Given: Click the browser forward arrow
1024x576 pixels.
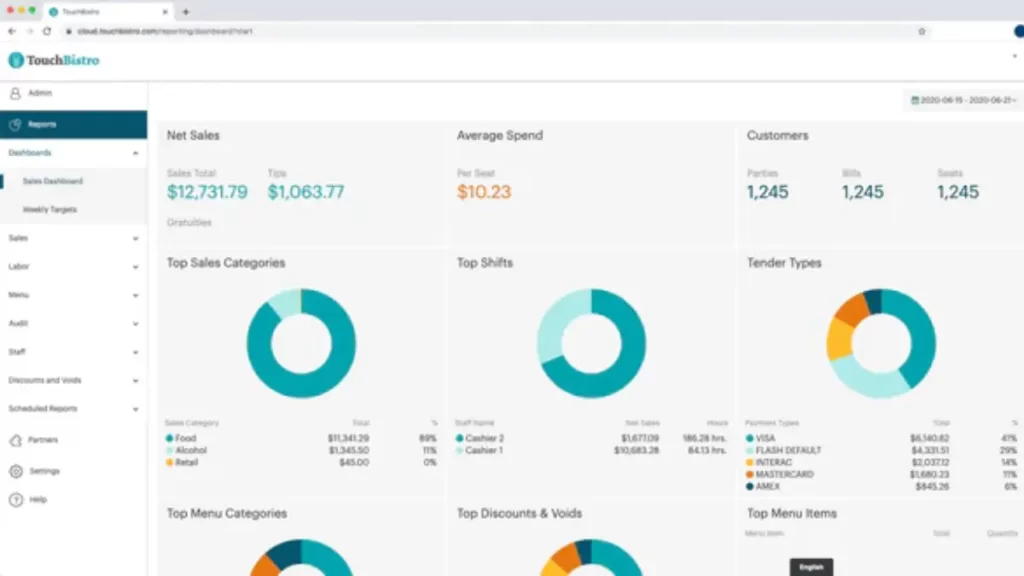Looking at the screenshot, I should click(29, 31).
